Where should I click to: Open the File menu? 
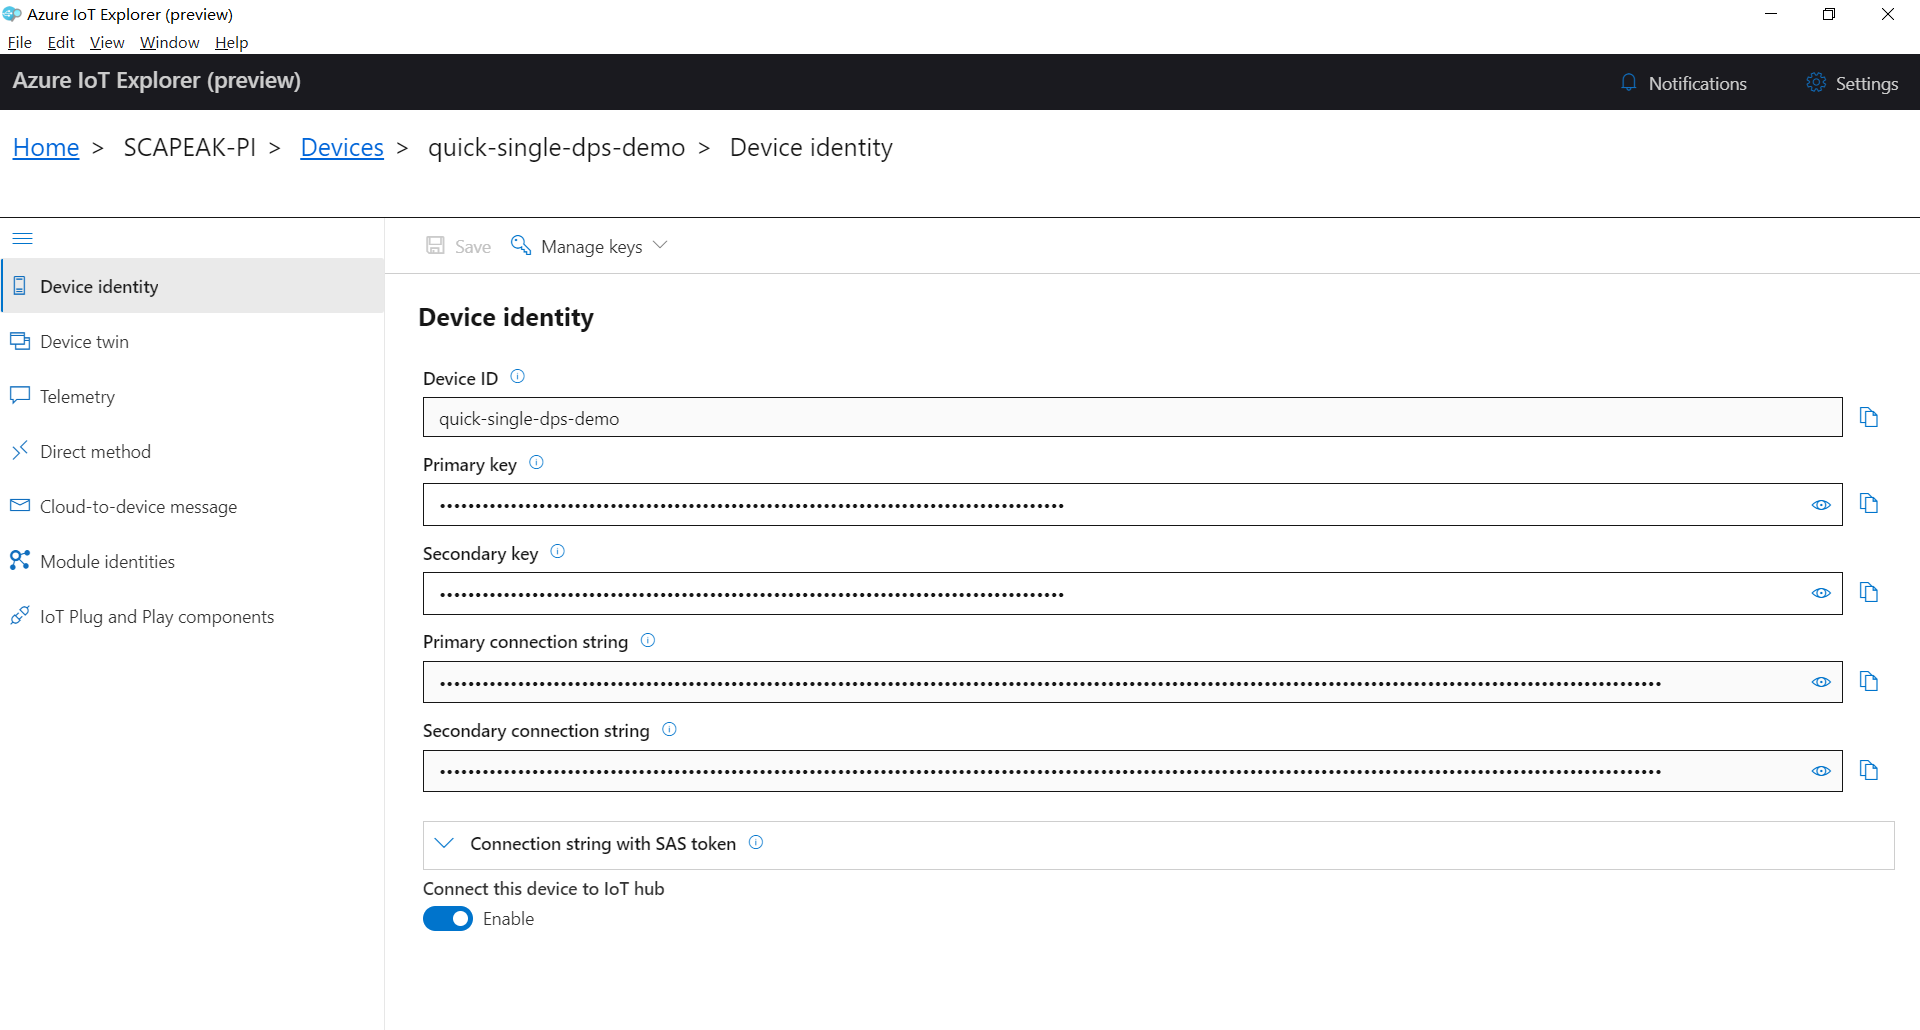[20, 42]
